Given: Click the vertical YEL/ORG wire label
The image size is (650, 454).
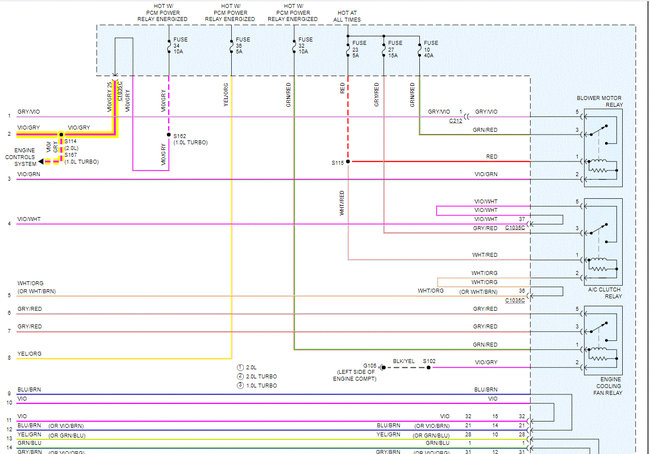Looking at the screenshot, I should tap(226, 95).
